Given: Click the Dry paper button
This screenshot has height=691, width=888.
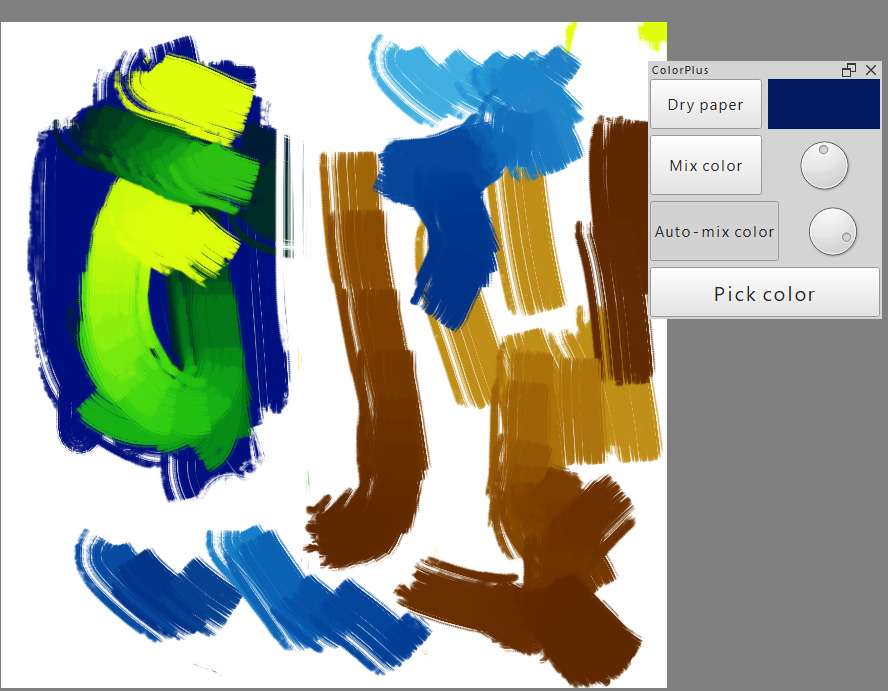Looking at the screenshot, I should tap(706, 104).
